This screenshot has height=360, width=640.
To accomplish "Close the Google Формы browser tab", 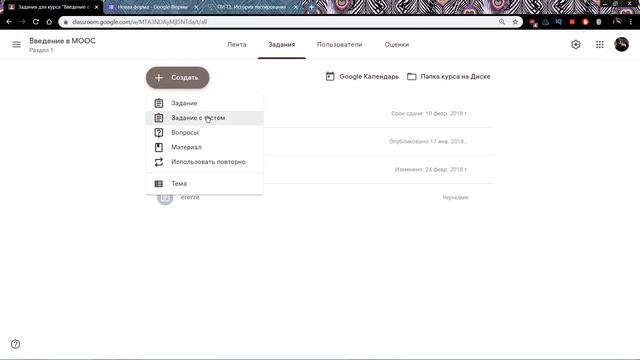I will pyautogui.click(x=196, y=7).
